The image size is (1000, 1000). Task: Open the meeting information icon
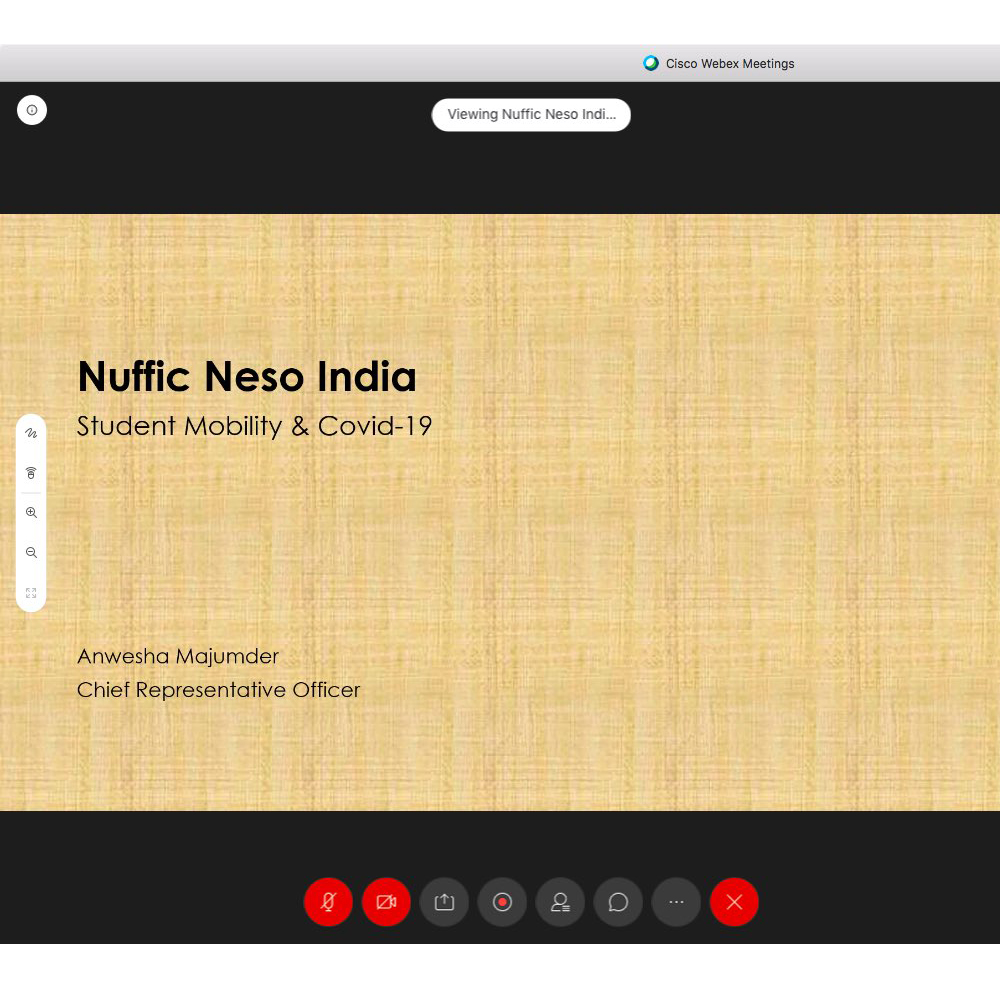(32, 110)
